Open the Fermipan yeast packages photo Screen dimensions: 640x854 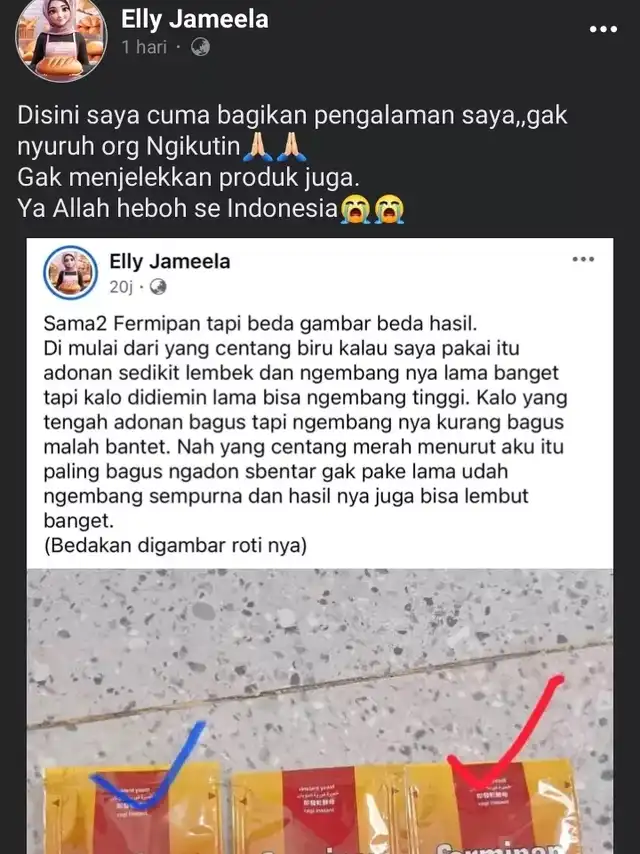click(x=320, y=711)
